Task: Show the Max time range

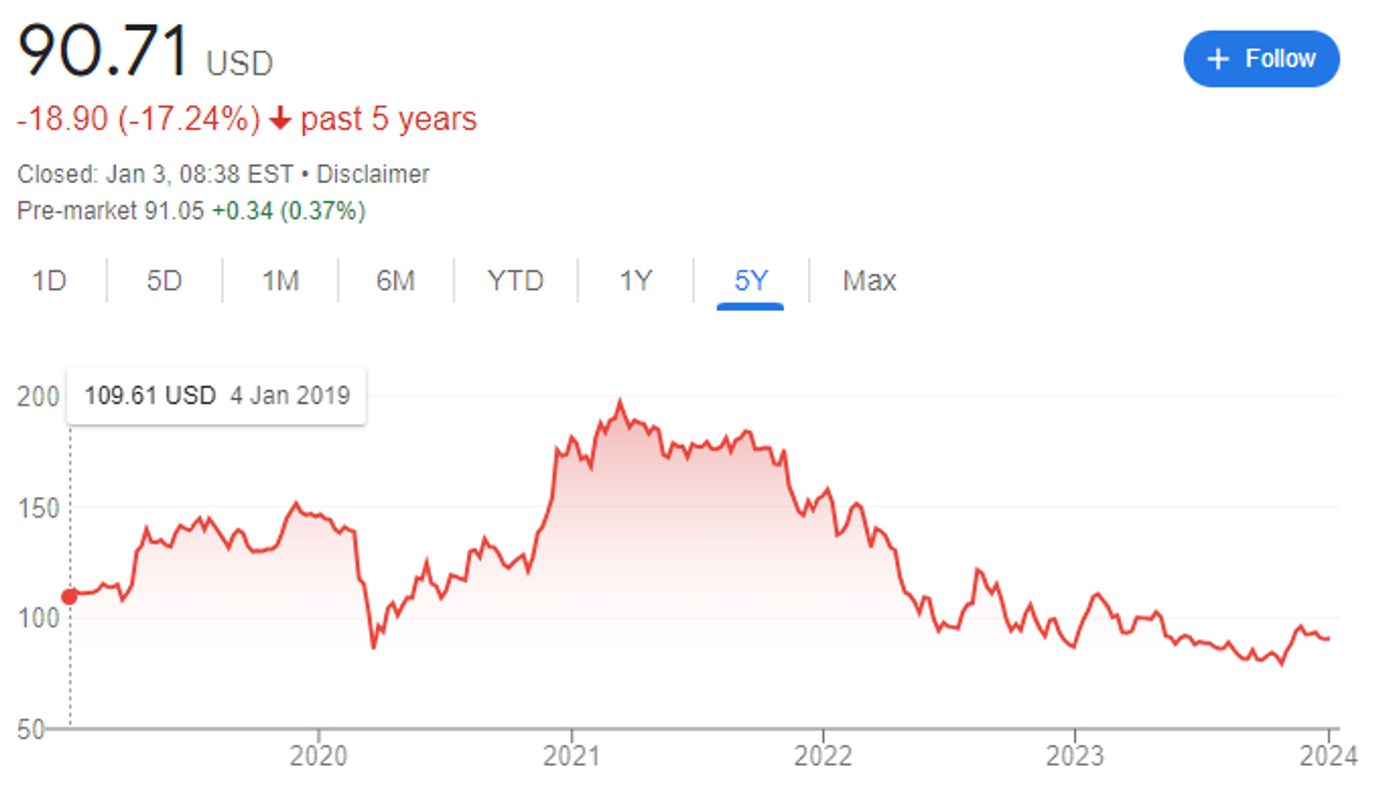Action: click(x=869, y=281)
